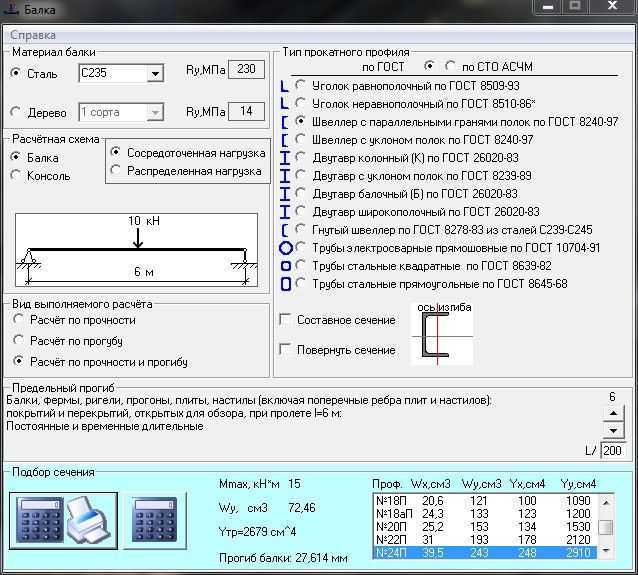This screenshot has width=638, height=575.
Task: Select Расчёт по прочности option
Action: tap(18, 319)
